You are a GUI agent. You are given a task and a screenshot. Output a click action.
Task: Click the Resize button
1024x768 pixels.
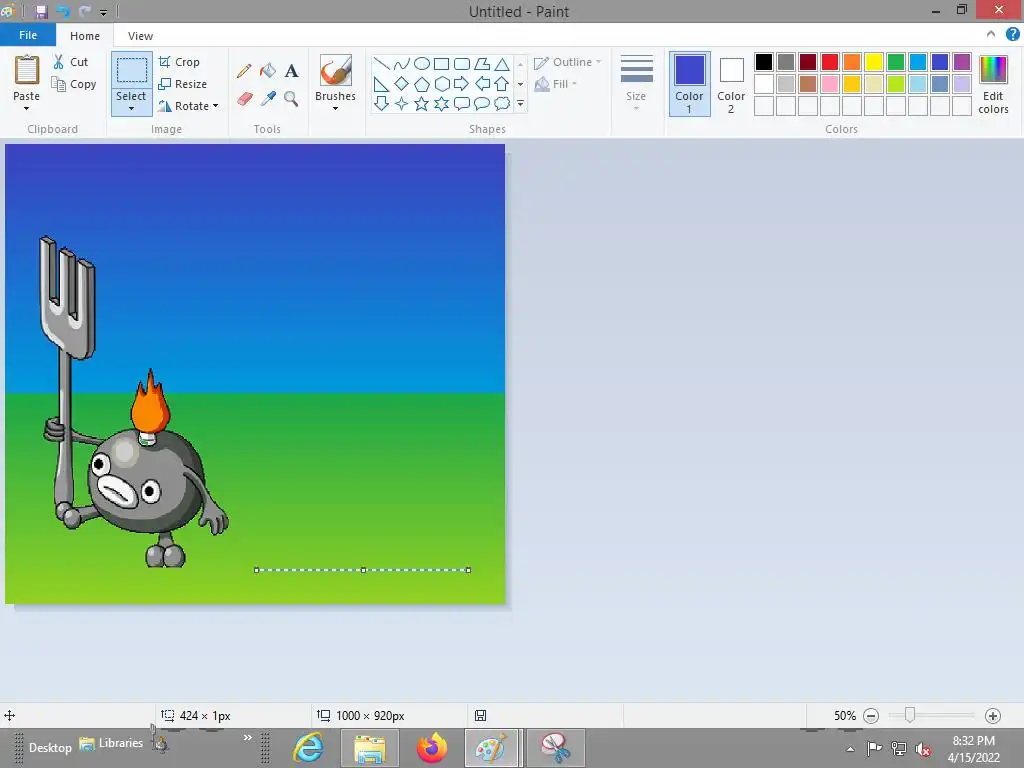[x=183, y=84]
